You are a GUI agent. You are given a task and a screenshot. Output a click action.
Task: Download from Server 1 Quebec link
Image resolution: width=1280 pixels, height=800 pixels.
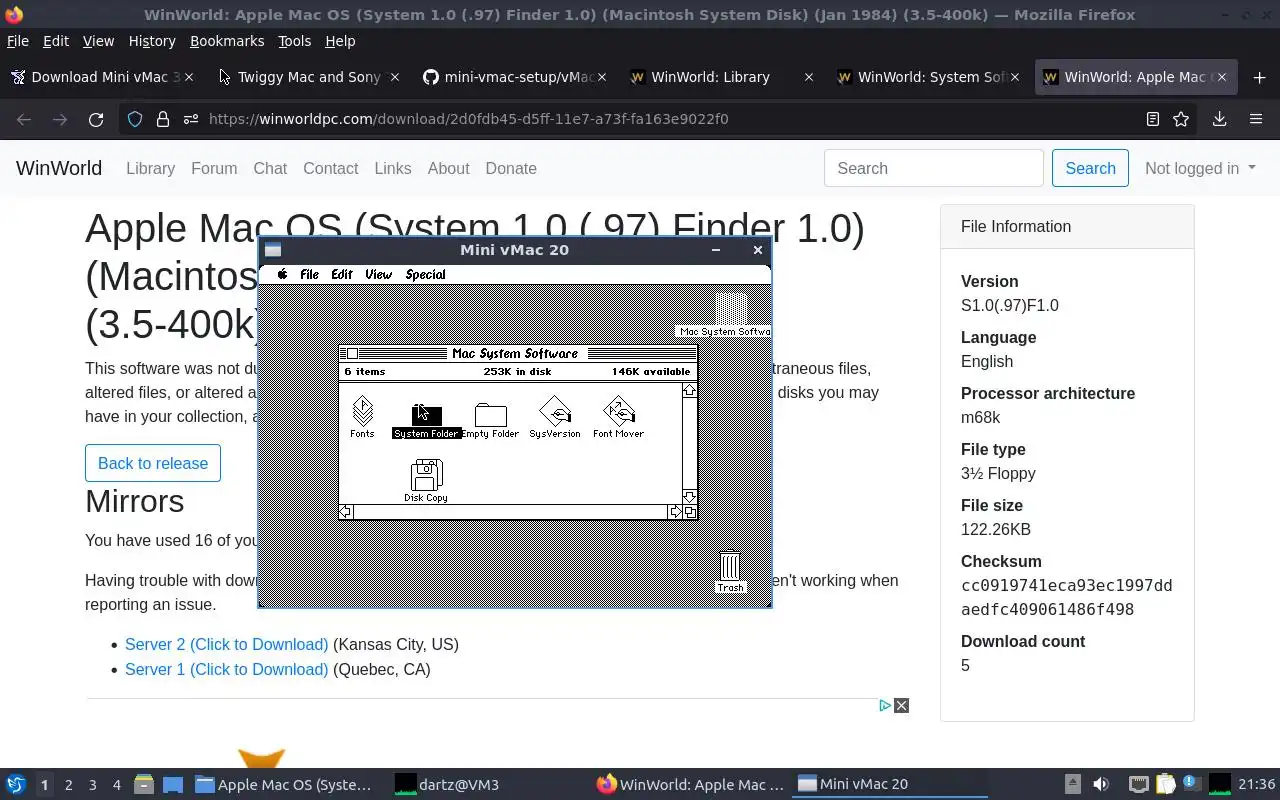point(226,670)
